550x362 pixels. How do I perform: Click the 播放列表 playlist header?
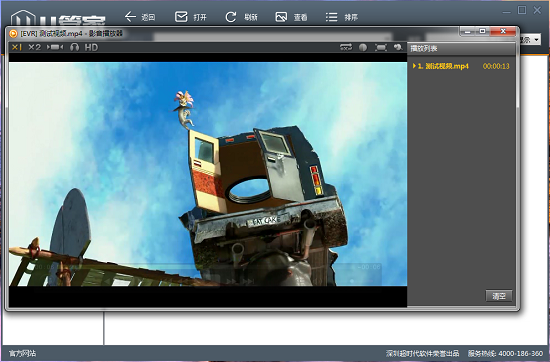424,49
